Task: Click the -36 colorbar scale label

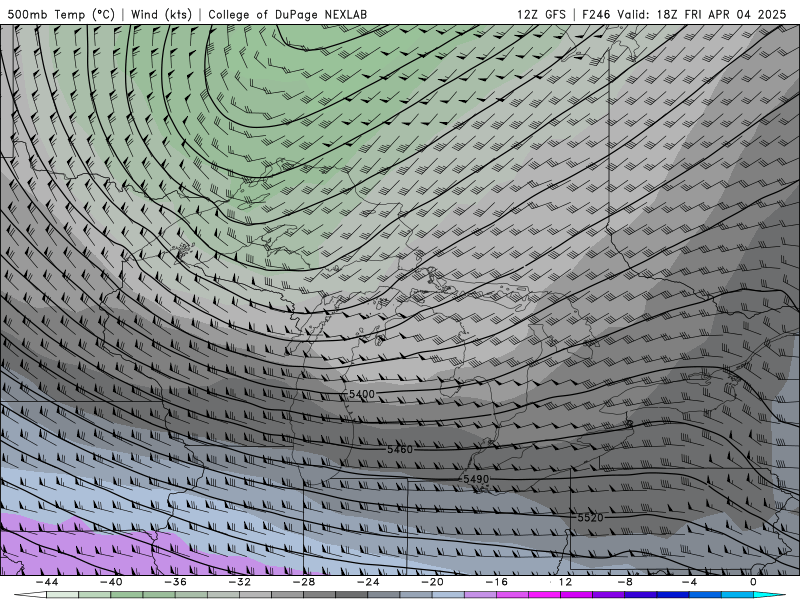Action: tap(175, 582)
